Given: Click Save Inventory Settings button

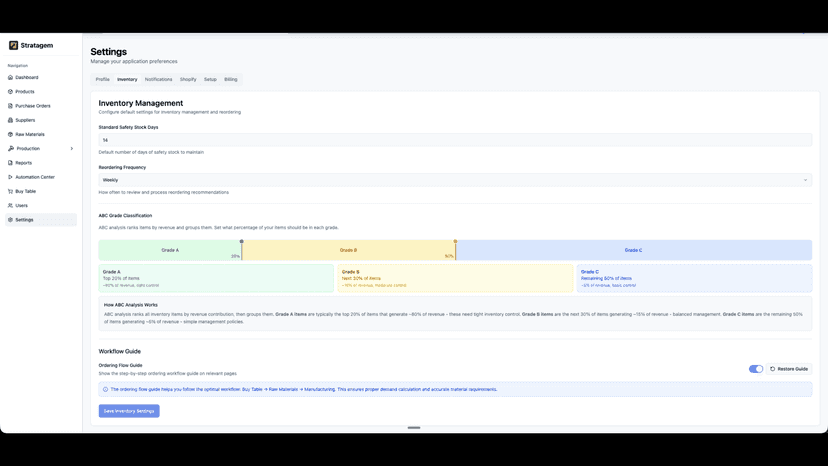Looking at the screenshot, I should [129, 411].
